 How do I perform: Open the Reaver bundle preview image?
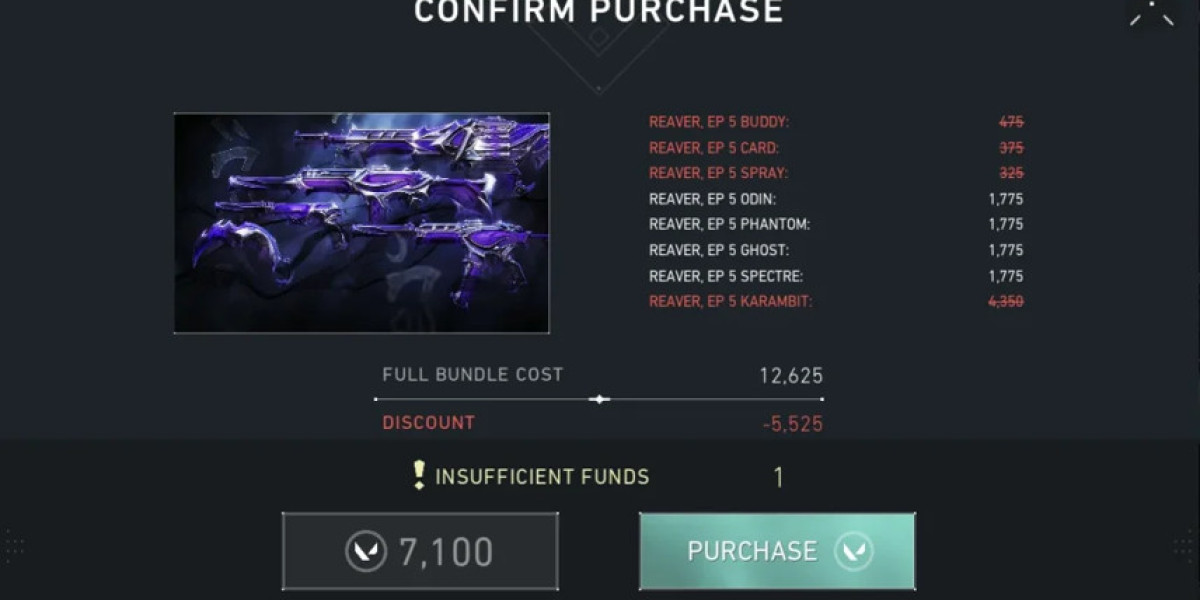point(361,222)
